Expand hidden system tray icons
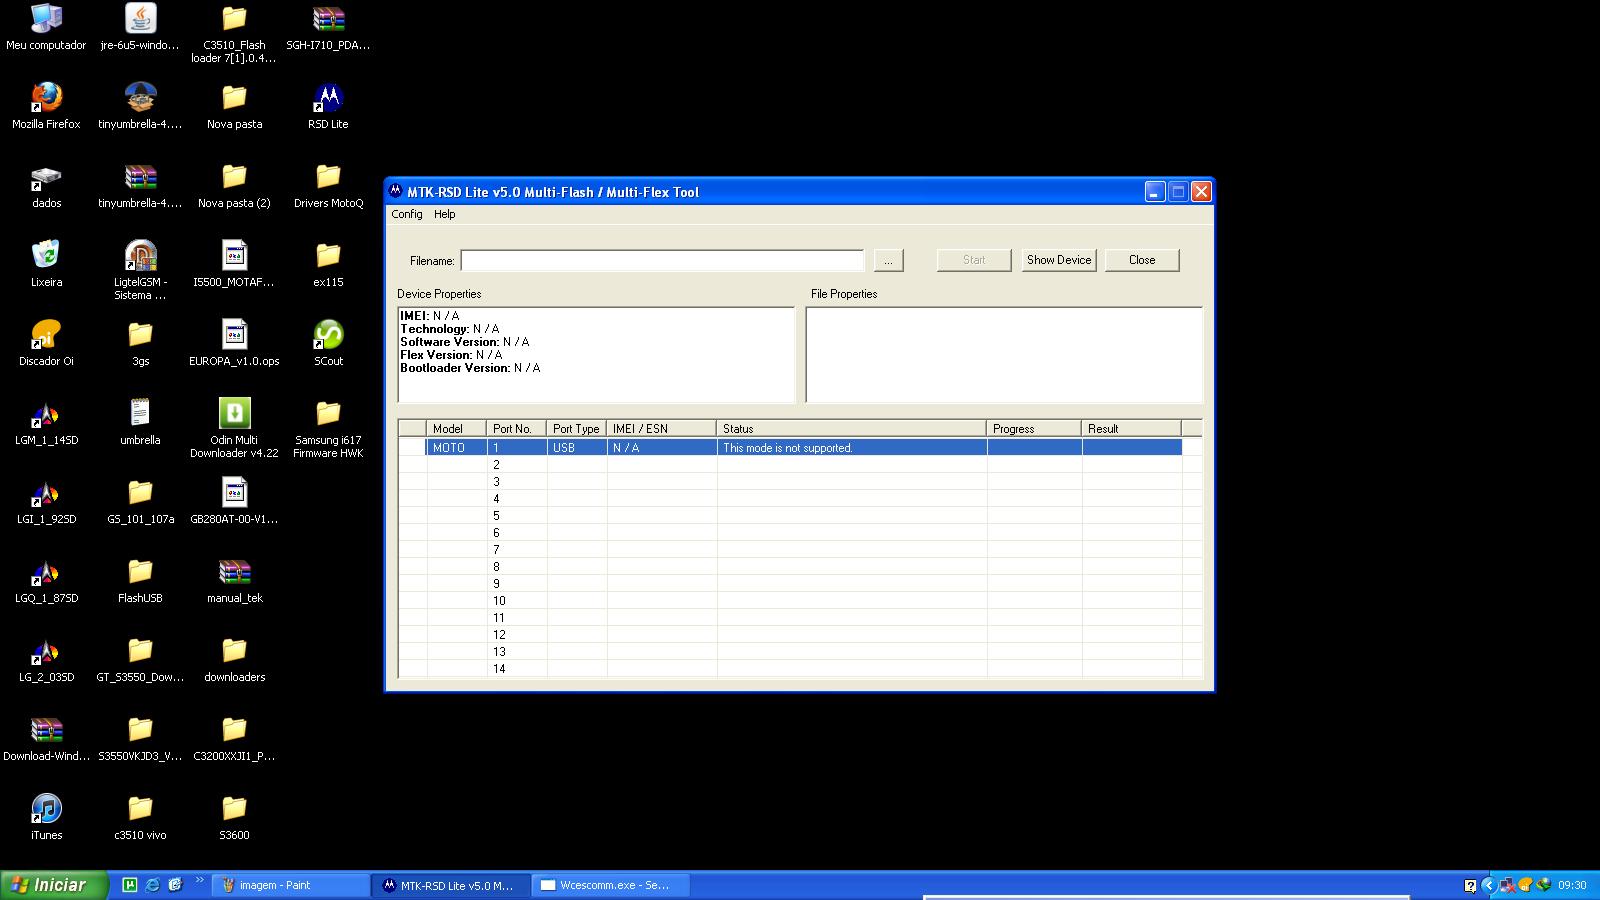 [1488, 885]
